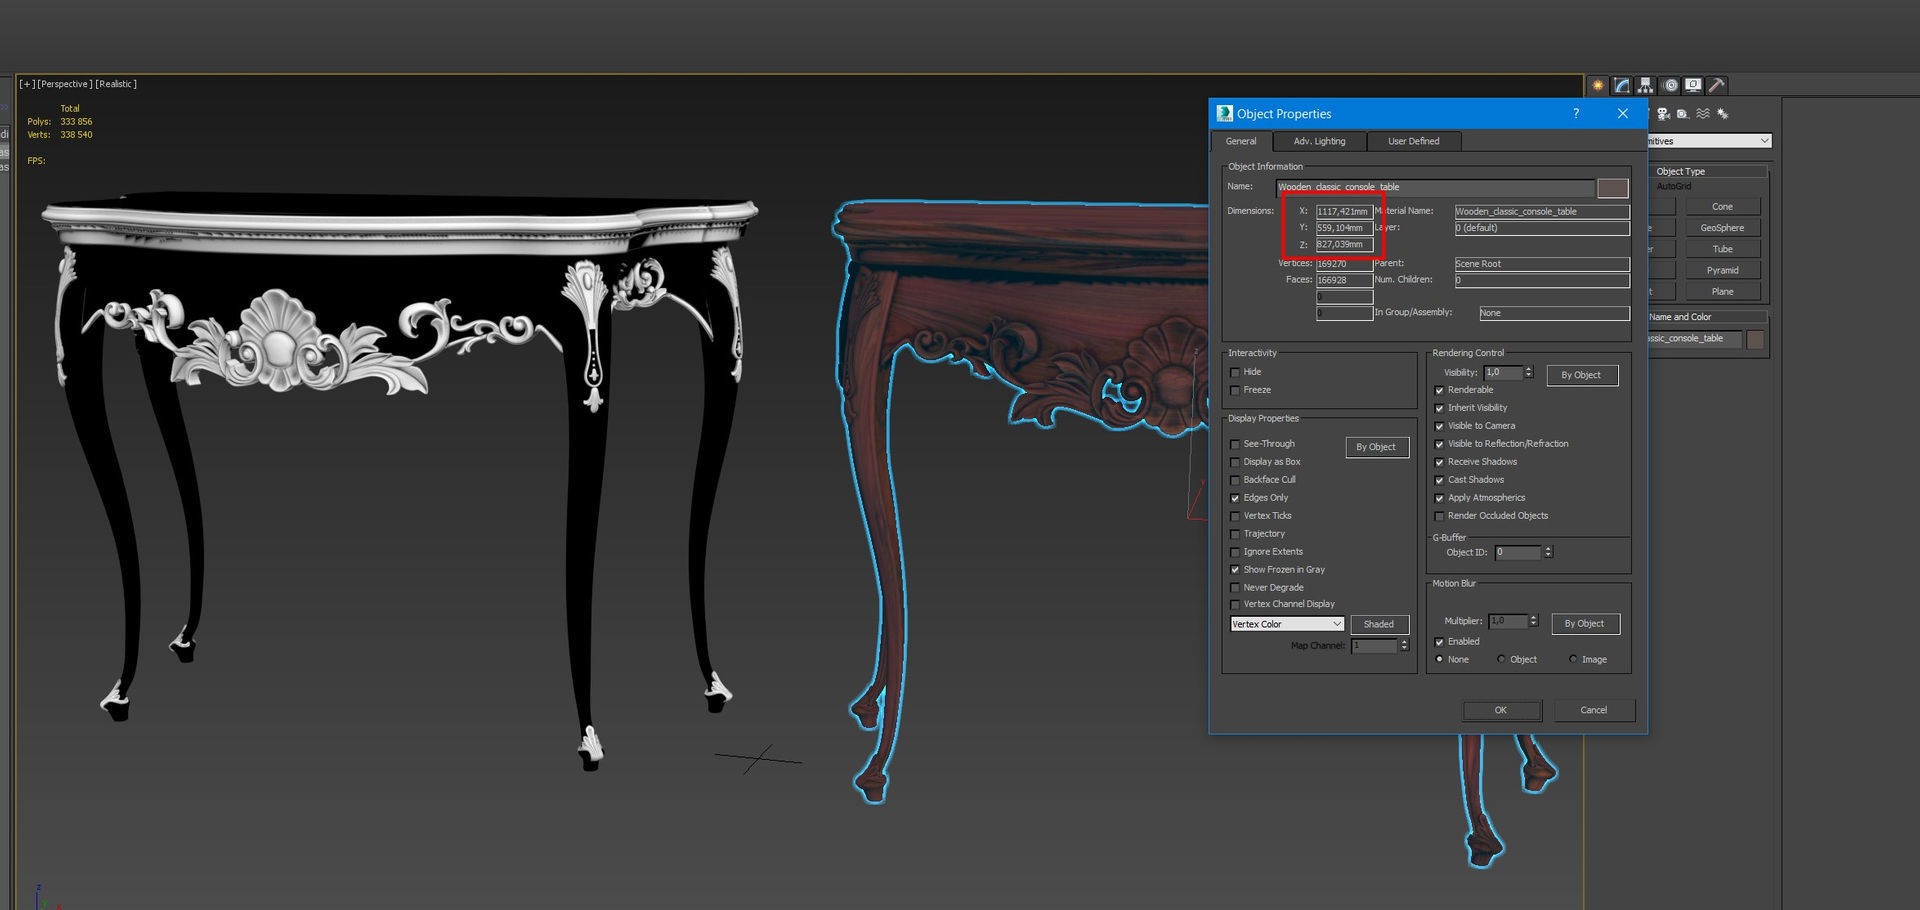
Task: Cancel the Object Properties dialog
Action: point(1594,710)
